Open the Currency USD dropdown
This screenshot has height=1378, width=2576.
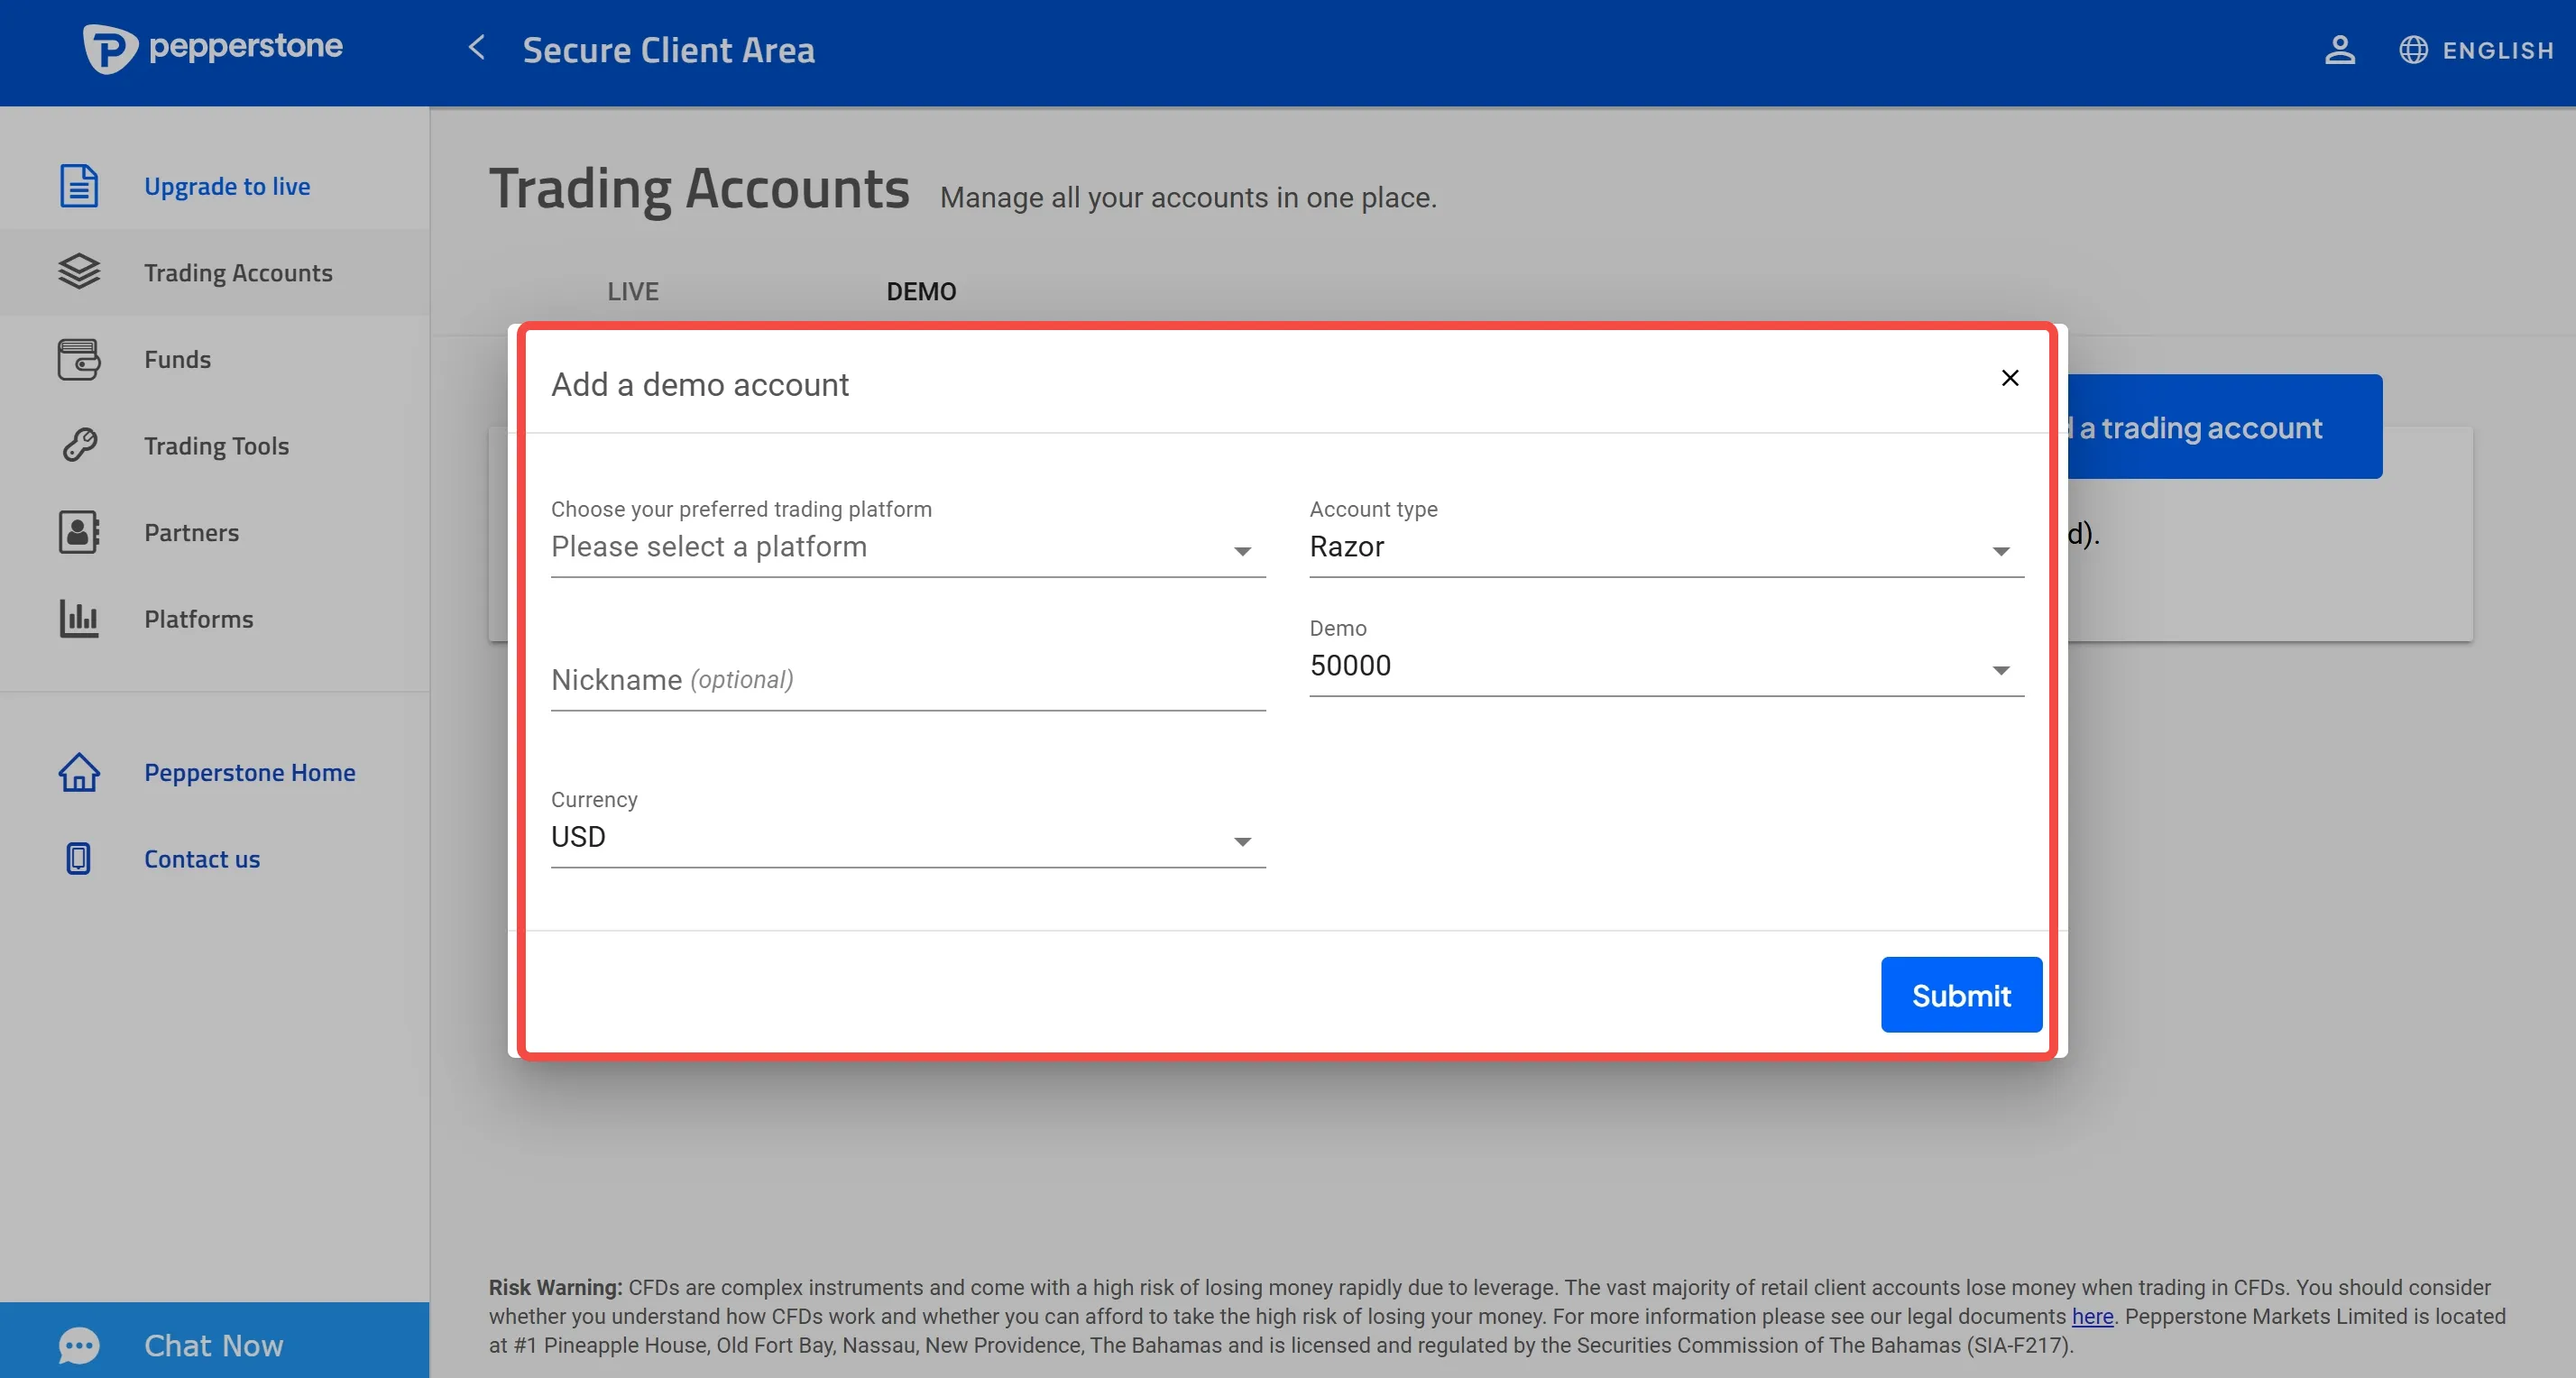[908, 837]
